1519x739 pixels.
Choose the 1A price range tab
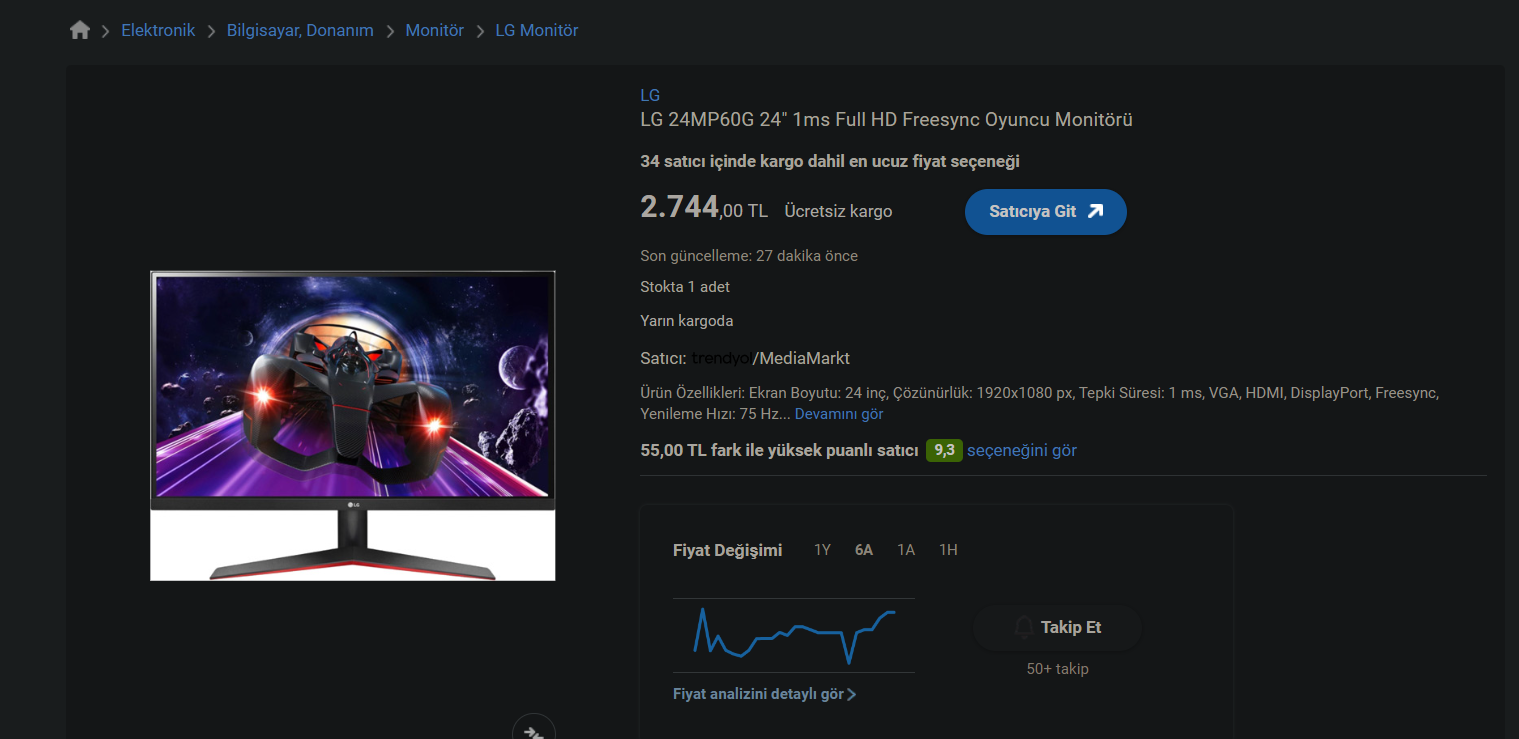(906, 550)
